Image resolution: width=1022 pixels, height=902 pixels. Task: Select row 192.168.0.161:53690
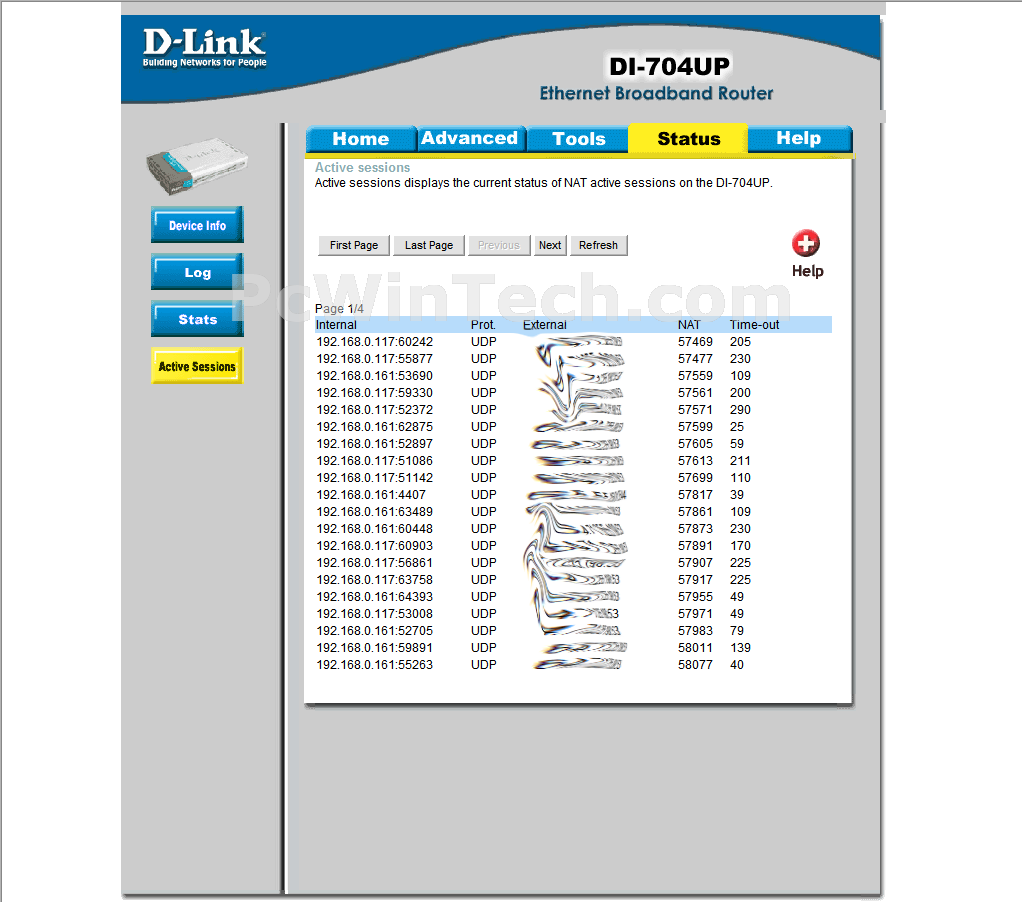pos(574,375)
